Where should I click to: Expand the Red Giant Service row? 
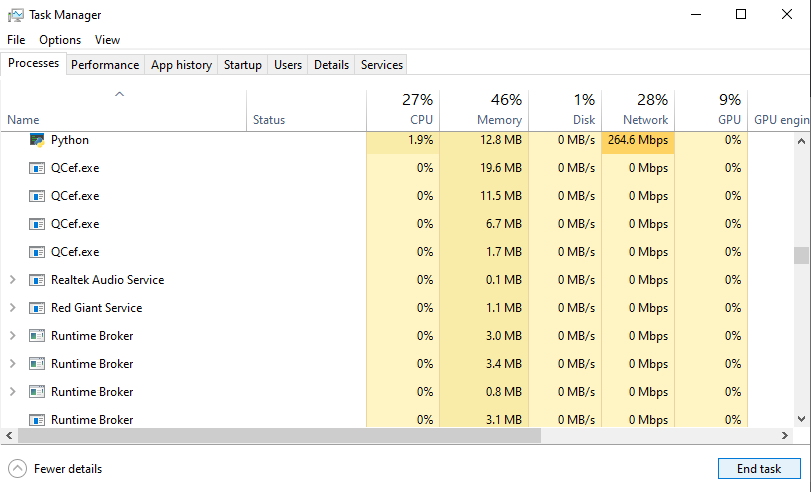[12, 308]
